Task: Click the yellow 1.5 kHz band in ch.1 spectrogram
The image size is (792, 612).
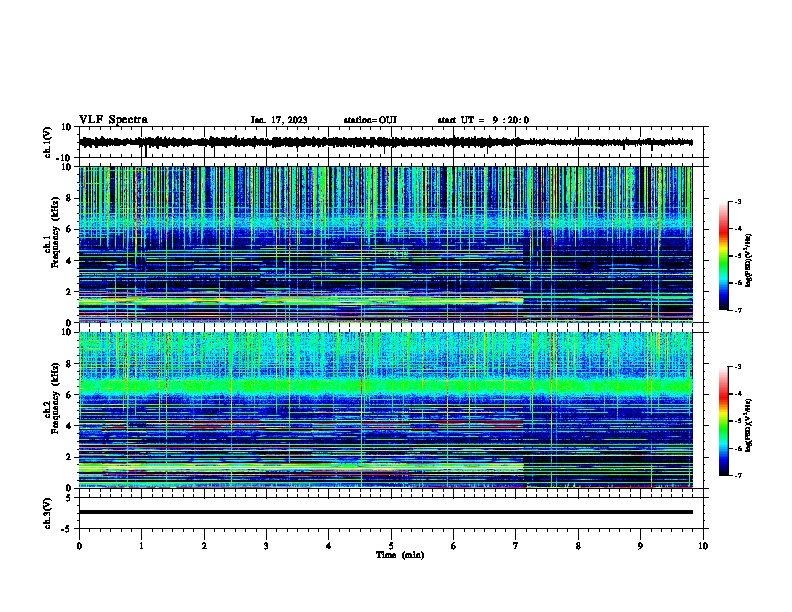Action: tap(301, 300)
